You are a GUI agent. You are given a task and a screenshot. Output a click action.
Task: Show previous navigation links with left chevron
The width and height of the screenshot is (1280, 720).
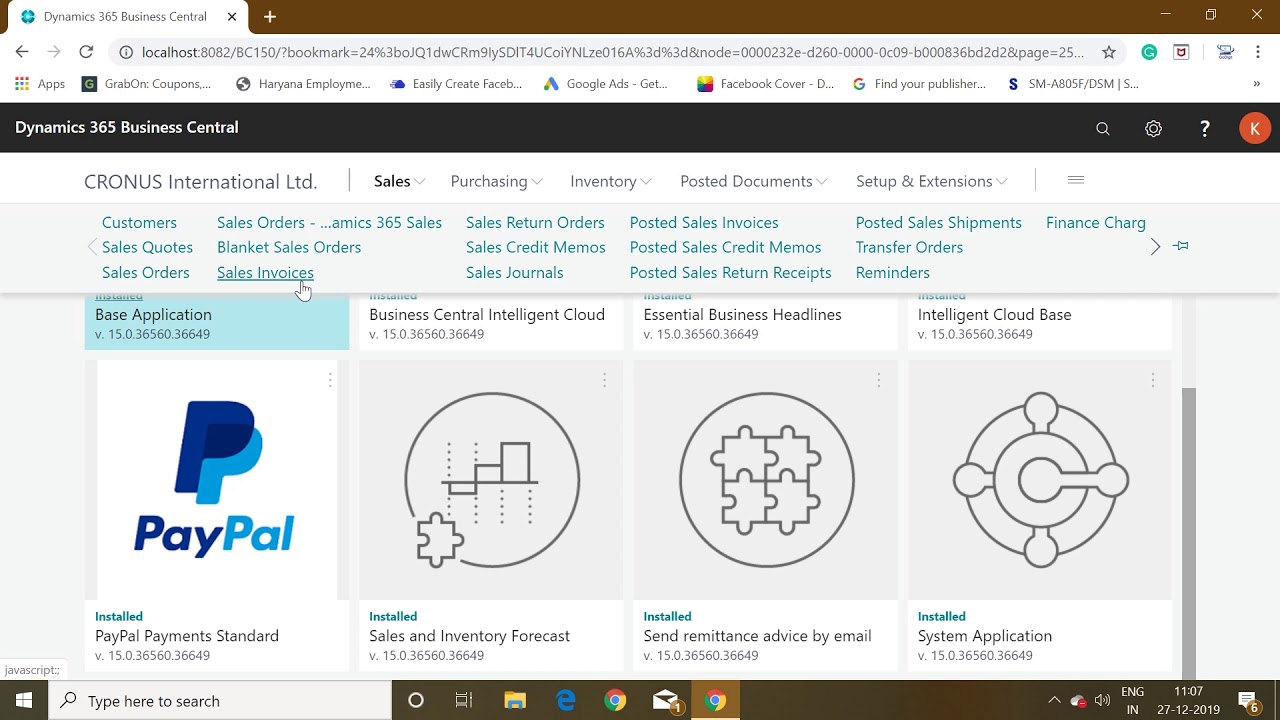[92, 247]
